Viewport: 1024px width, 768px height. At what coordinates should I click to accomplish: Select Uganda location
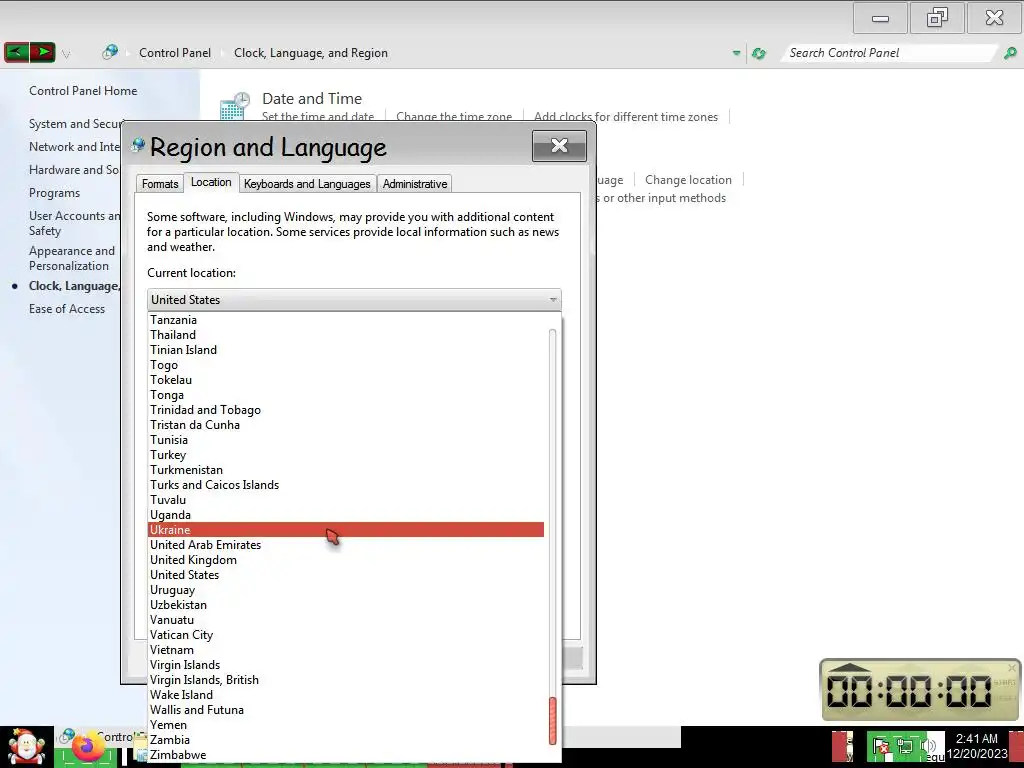[346, 515]
